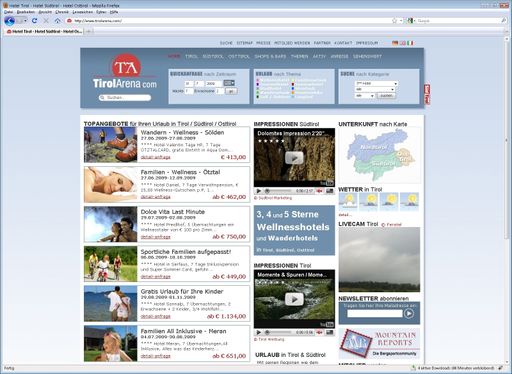
Task: Open a new tab with the plus button
Action: pos(88,31)
